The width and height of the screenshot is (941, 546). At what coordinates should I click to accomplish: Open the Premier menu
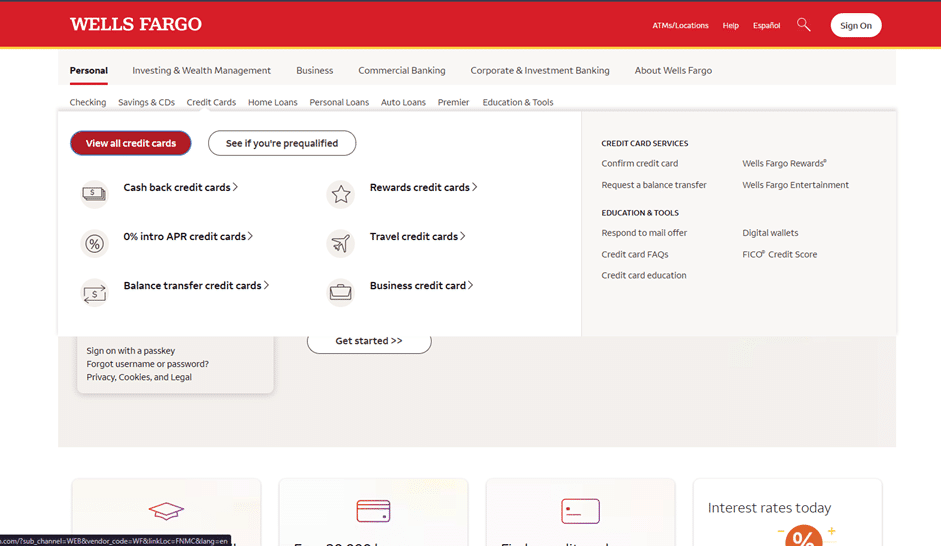[453, 102]
